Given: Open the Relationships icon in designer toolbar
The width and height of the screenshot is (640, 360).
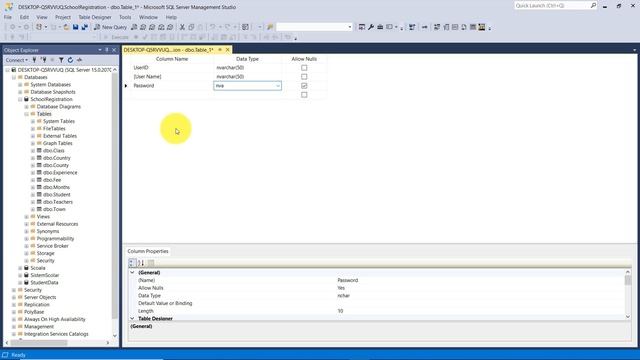Looking at the screenshot, I should pos(437,27).
